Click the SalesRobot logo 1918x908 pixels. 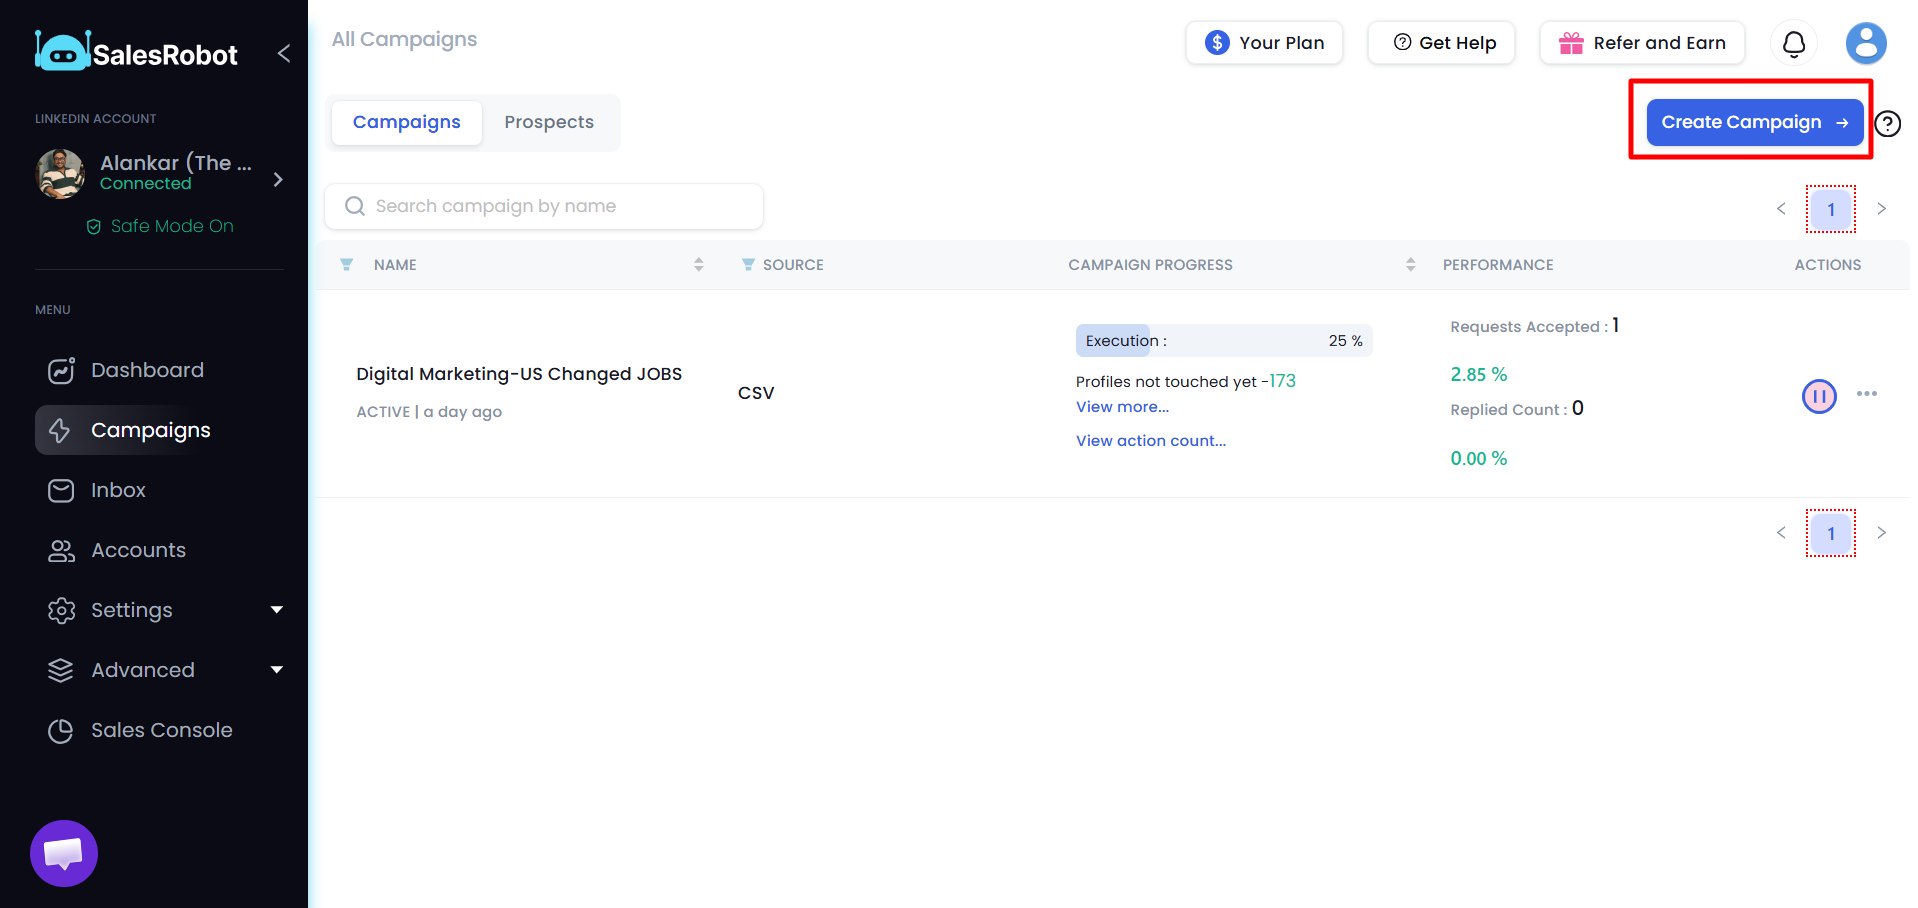(x=135, y=52)
